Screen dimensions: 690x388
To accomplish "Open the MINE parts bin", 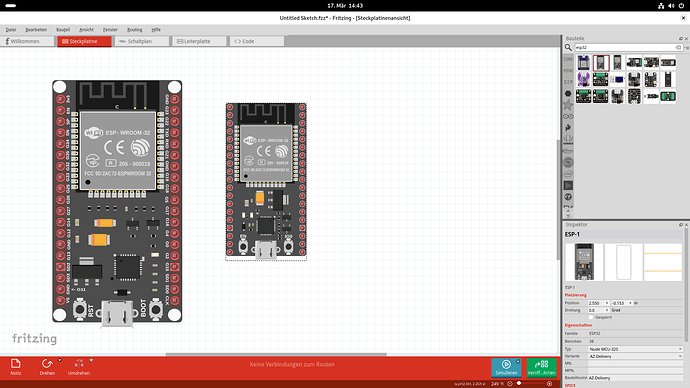I will pos(568,70).
